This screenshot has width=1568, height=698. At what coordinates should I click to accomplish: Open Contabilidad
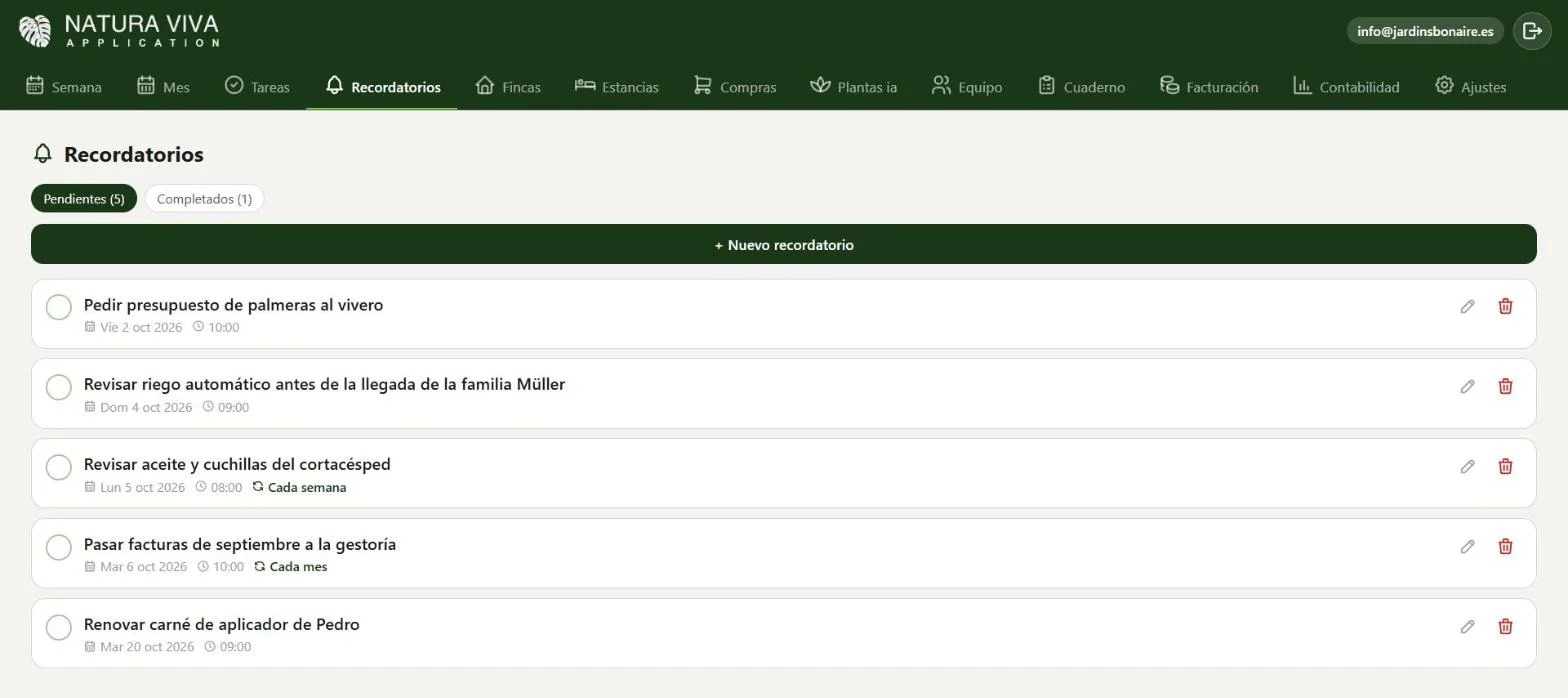[1346, 87]
